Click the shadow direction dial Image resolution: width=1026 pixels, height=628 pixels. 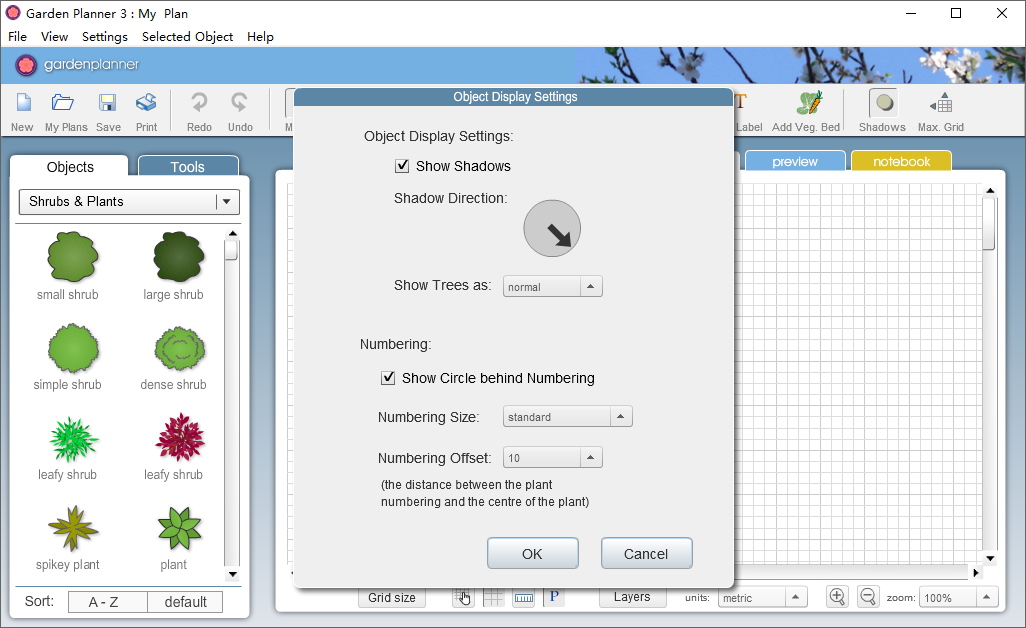pyautogui.click(x=552, y=228)
